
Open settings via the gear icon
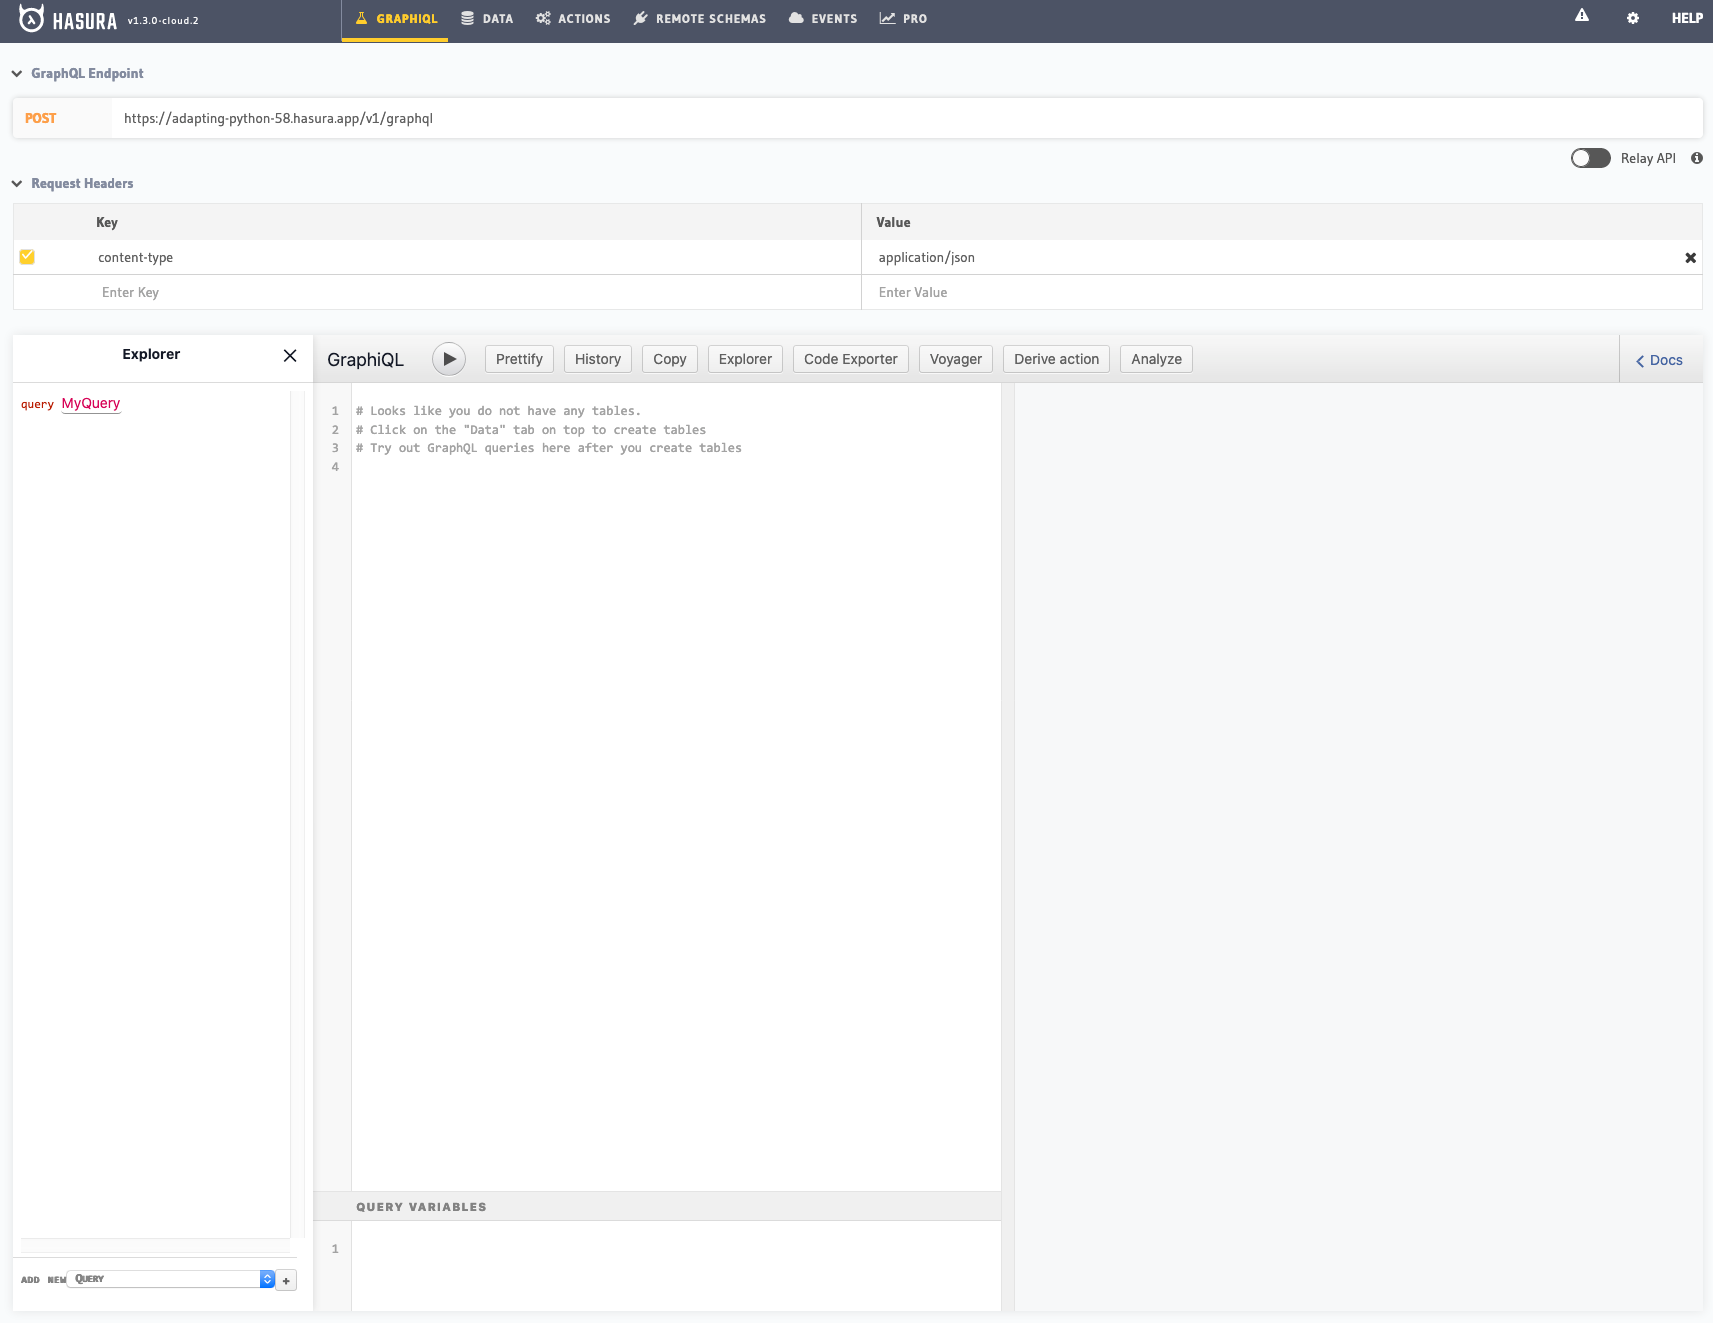click(x=1633, y=18)
